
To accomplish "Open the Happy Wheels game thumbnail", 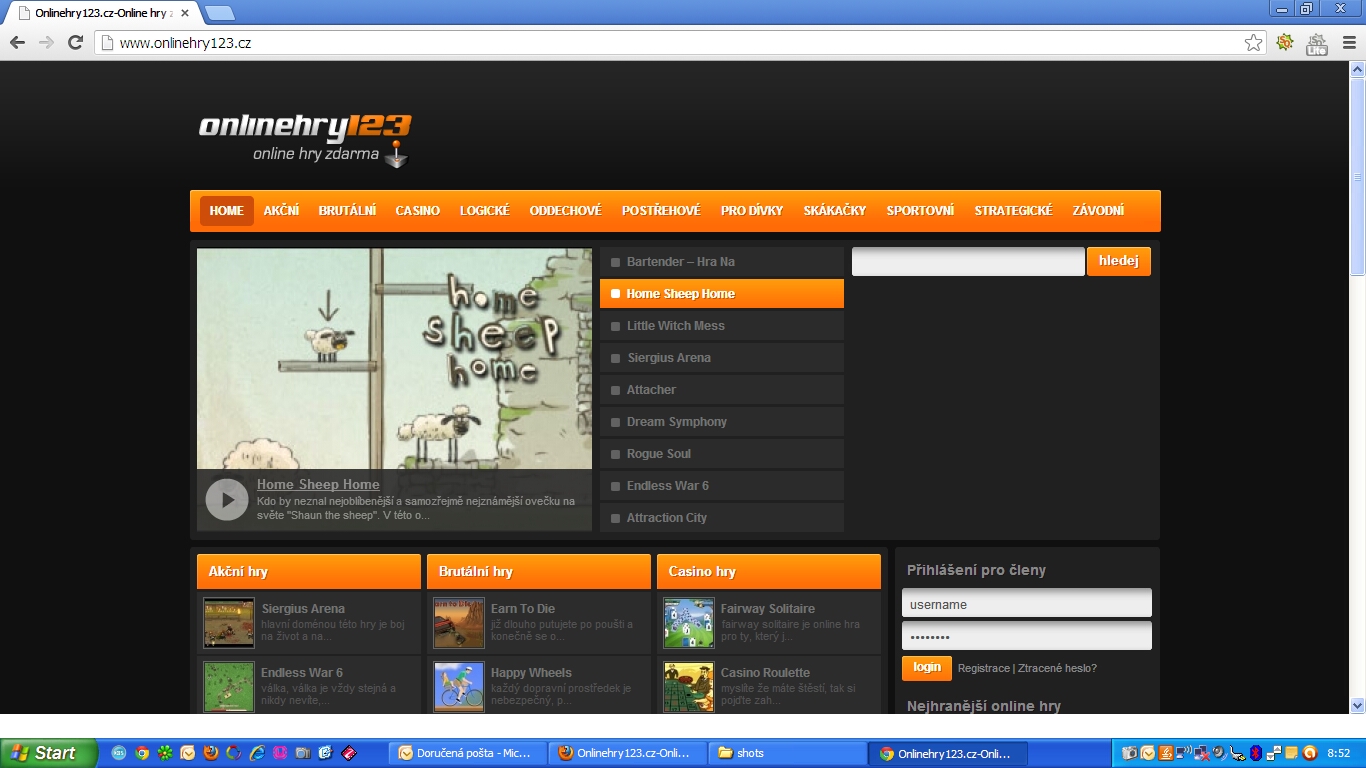I will (459, 687).
